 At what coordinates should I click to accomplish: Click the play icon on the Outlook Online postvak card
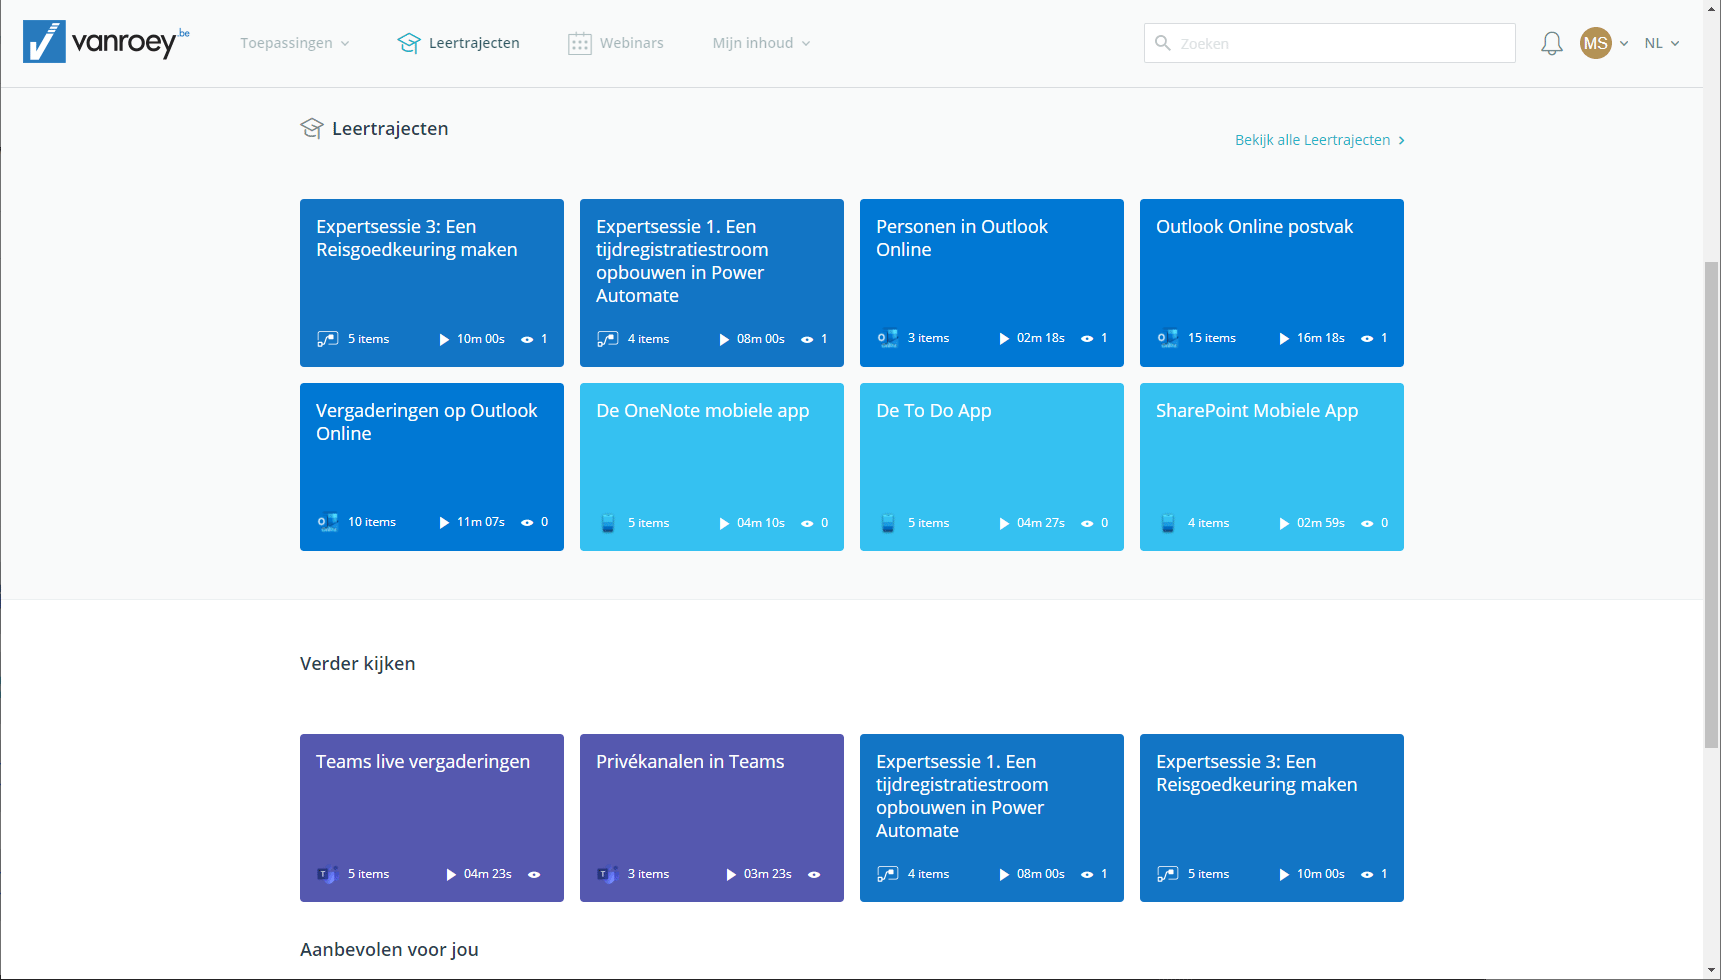[x=1284, y=339]
